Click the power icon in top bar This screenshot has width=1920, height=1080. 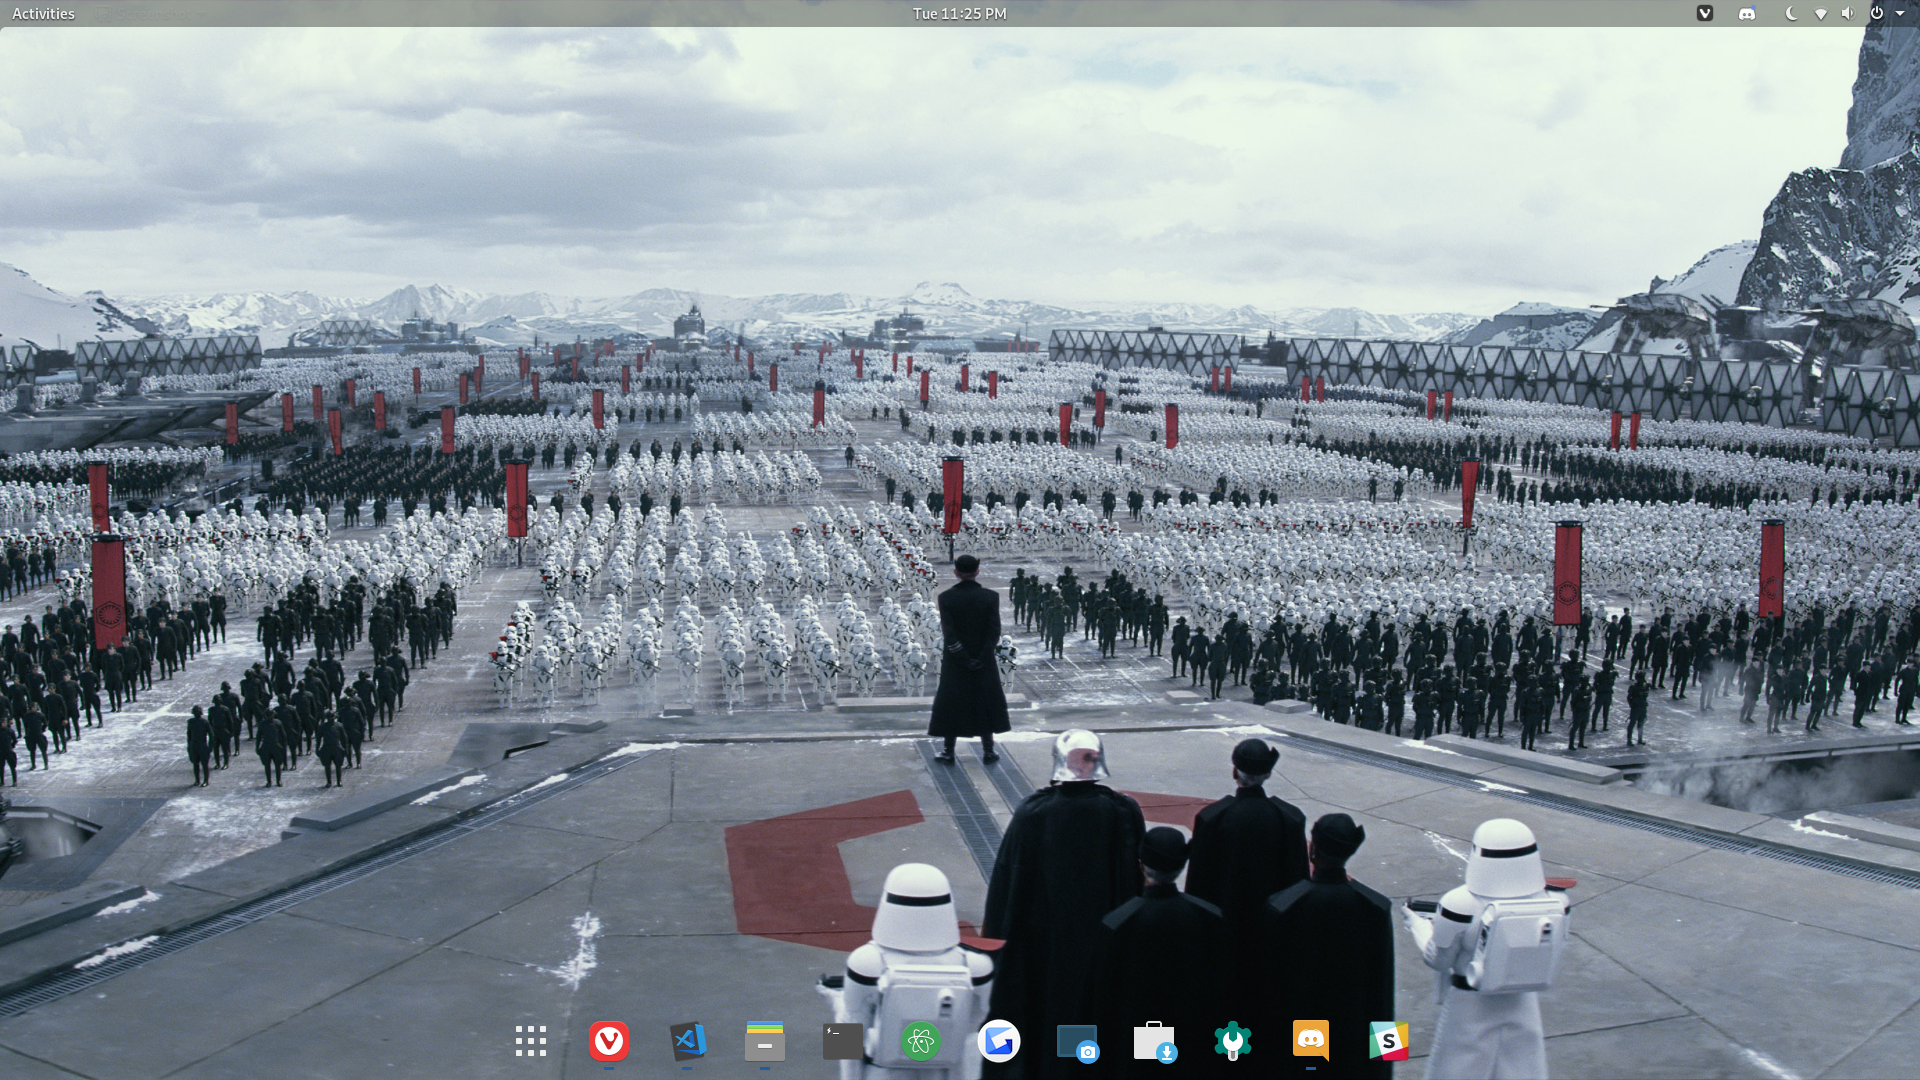pos(1877,13)
